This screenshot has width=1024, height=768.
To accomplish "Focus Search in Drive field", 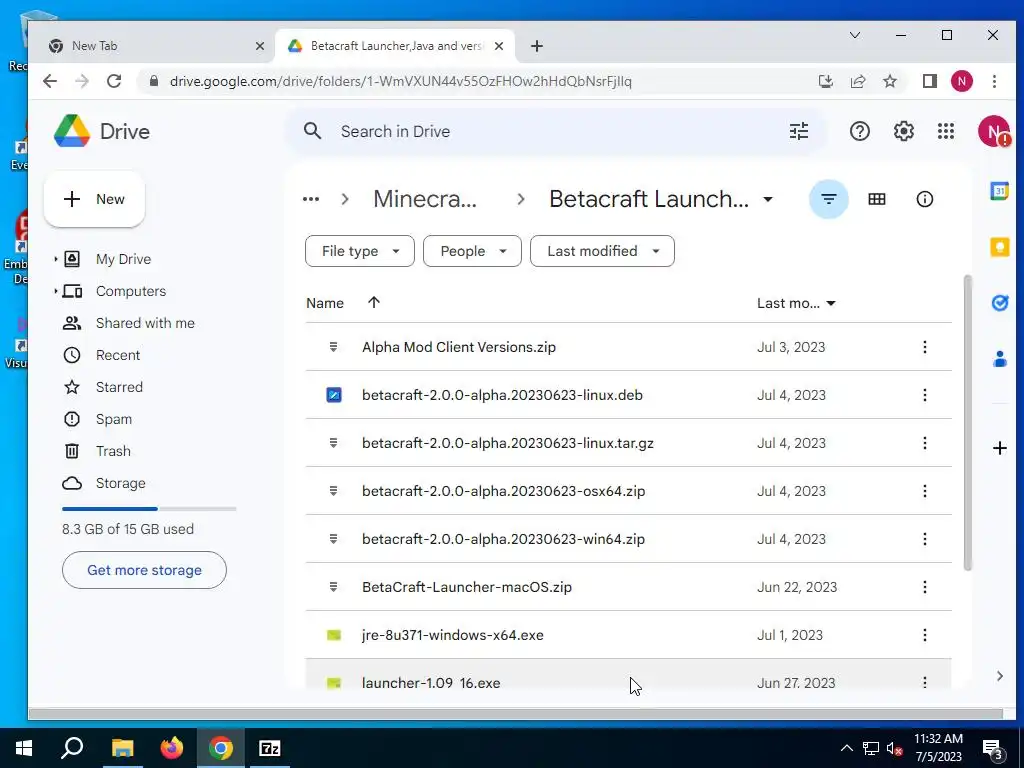I will click(555, 131).
